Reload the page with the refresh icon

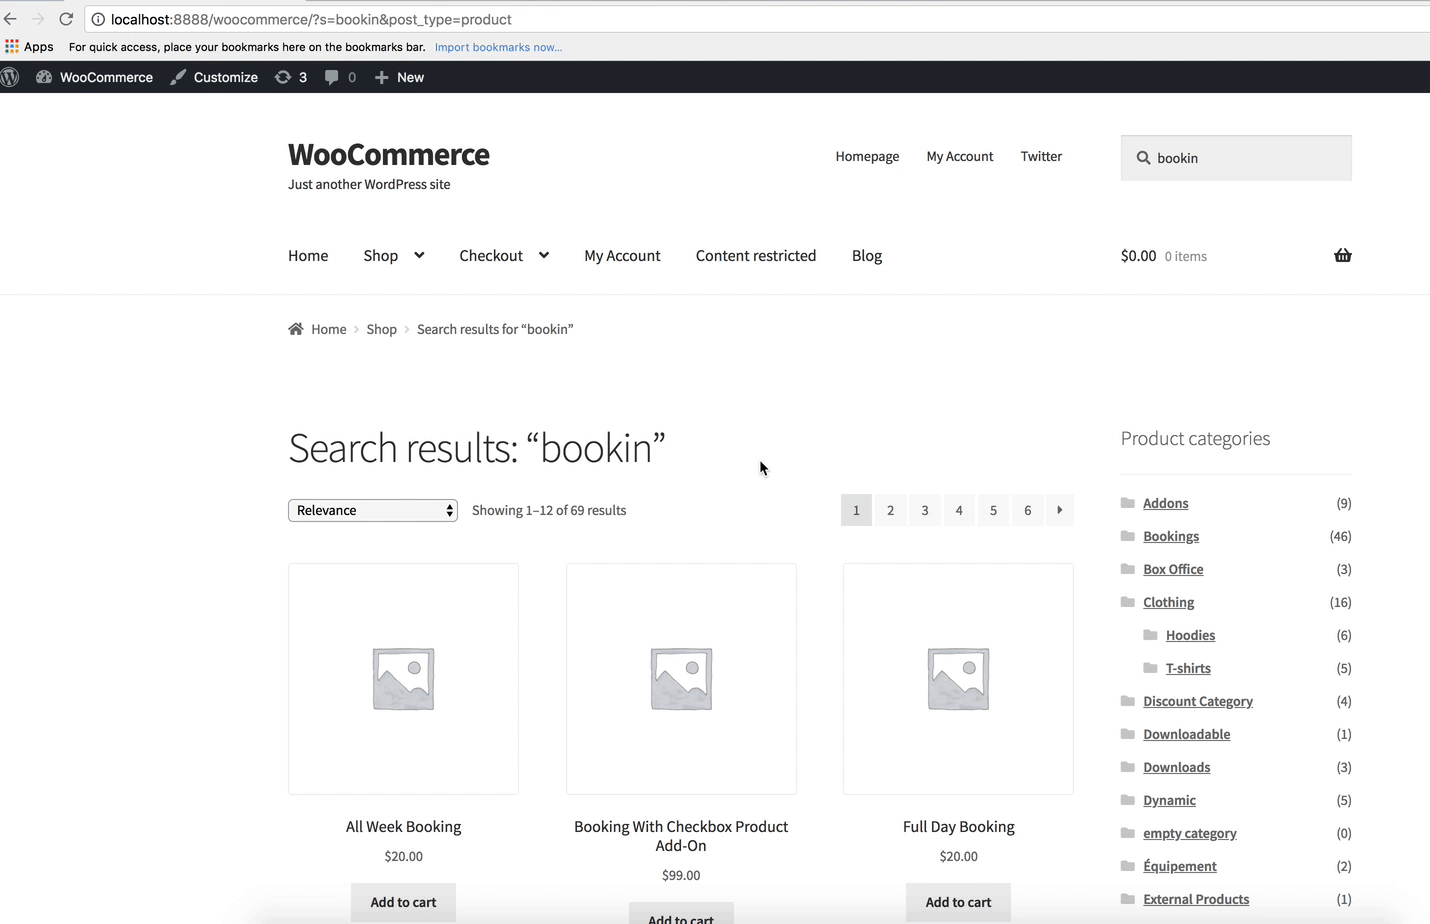66,19
